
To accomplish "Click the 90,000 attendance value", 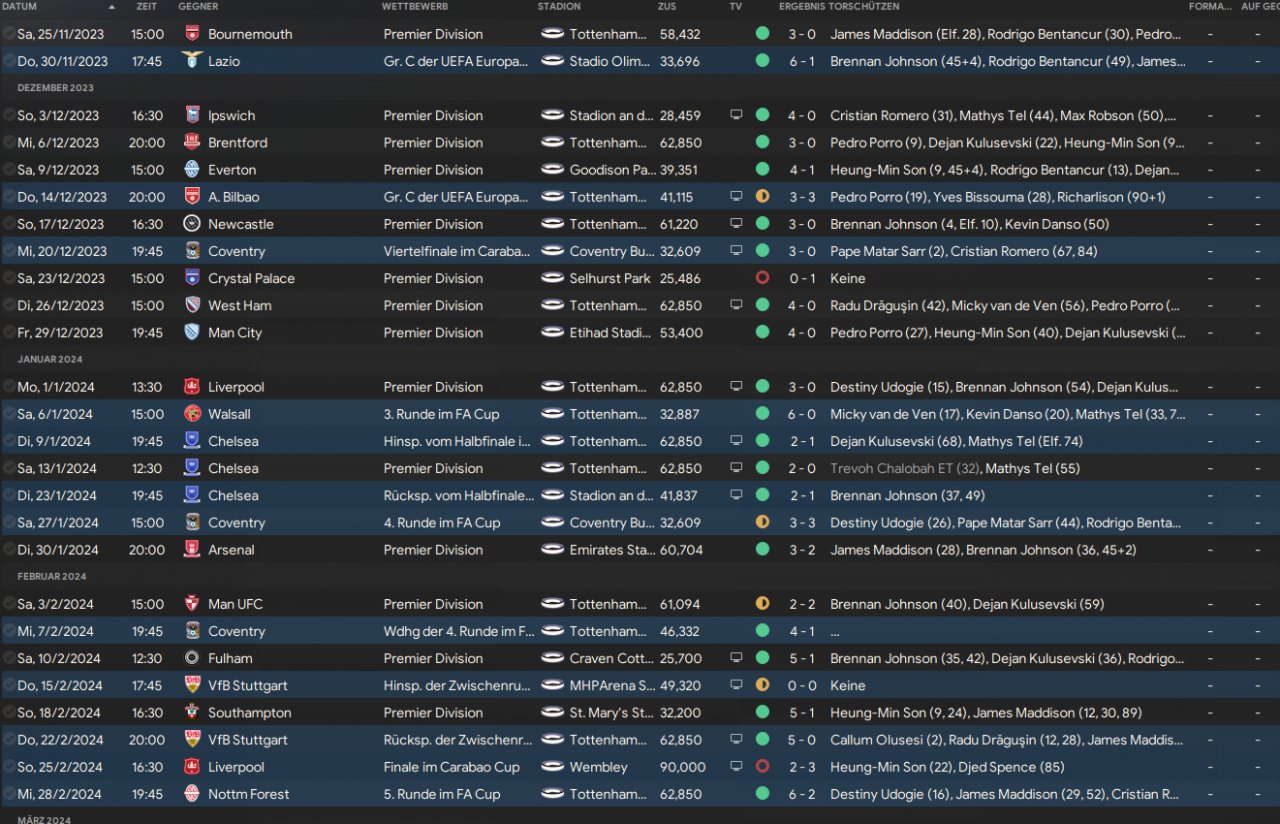I will [682, 767].
